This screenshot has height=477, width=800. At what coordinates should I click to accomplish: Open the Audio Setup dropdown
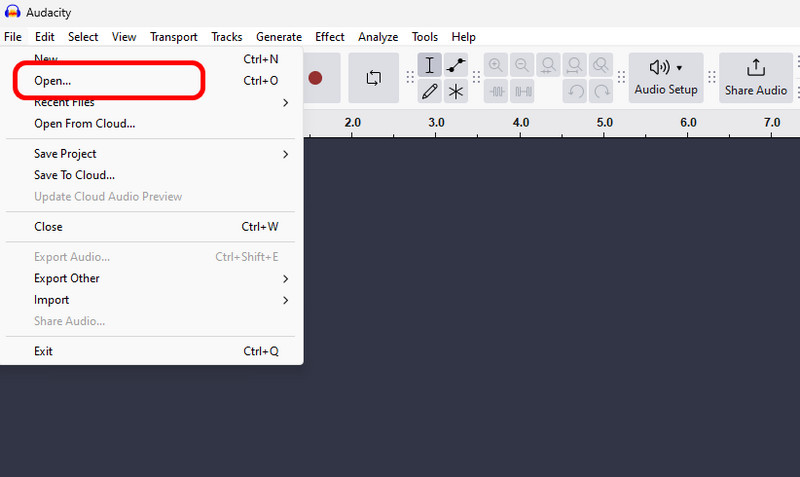pyautogui.click(x=666, y=78)
